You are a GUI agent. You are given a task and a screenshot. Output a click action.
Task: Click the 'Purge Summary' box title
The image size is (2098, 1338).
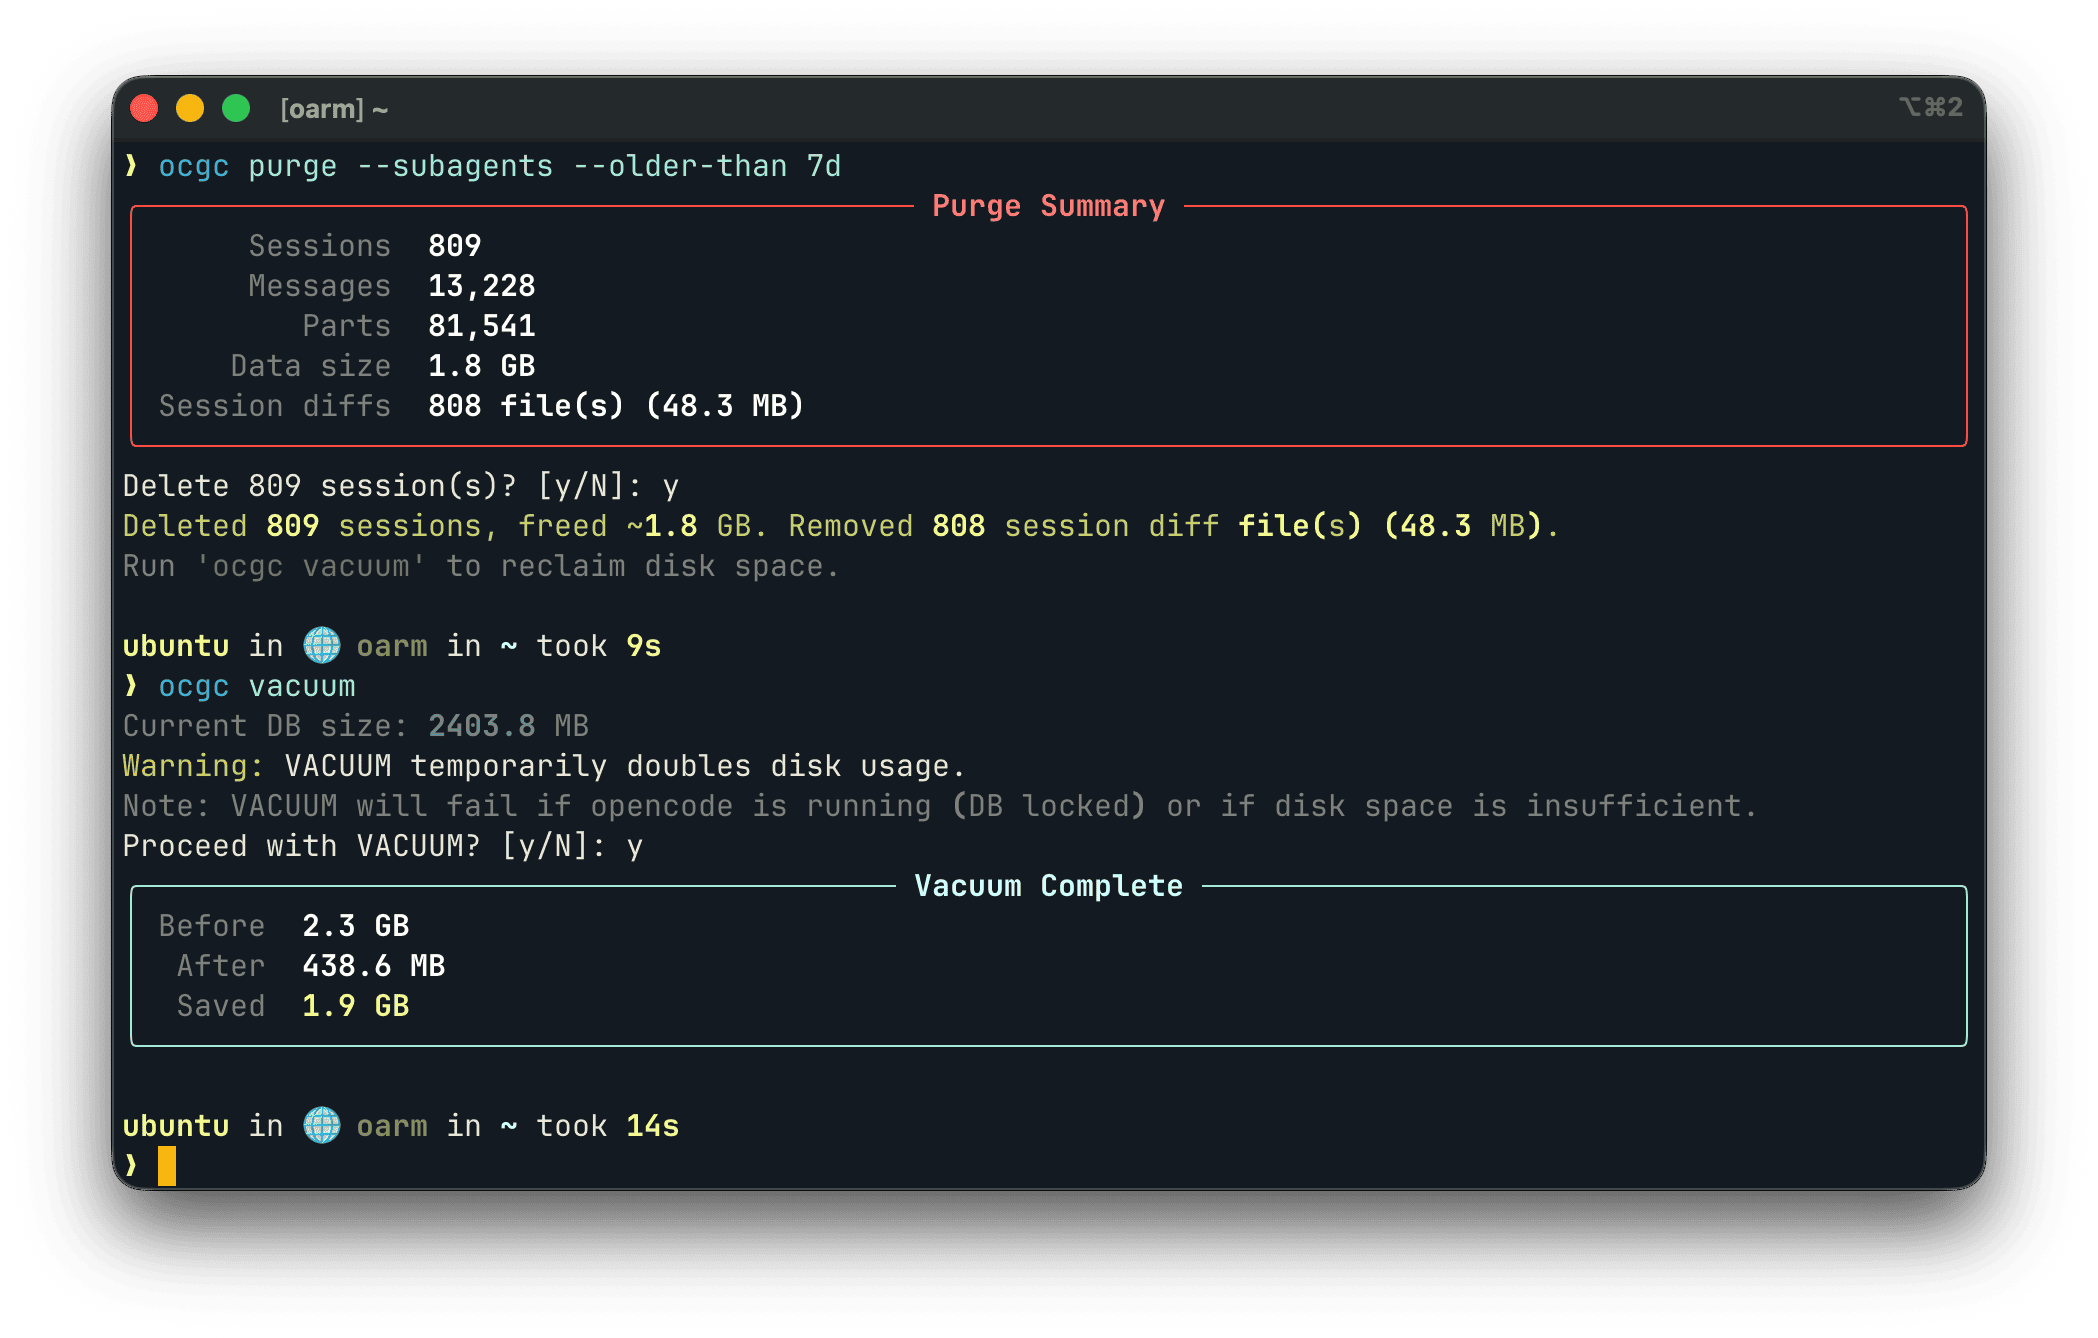1048,206
